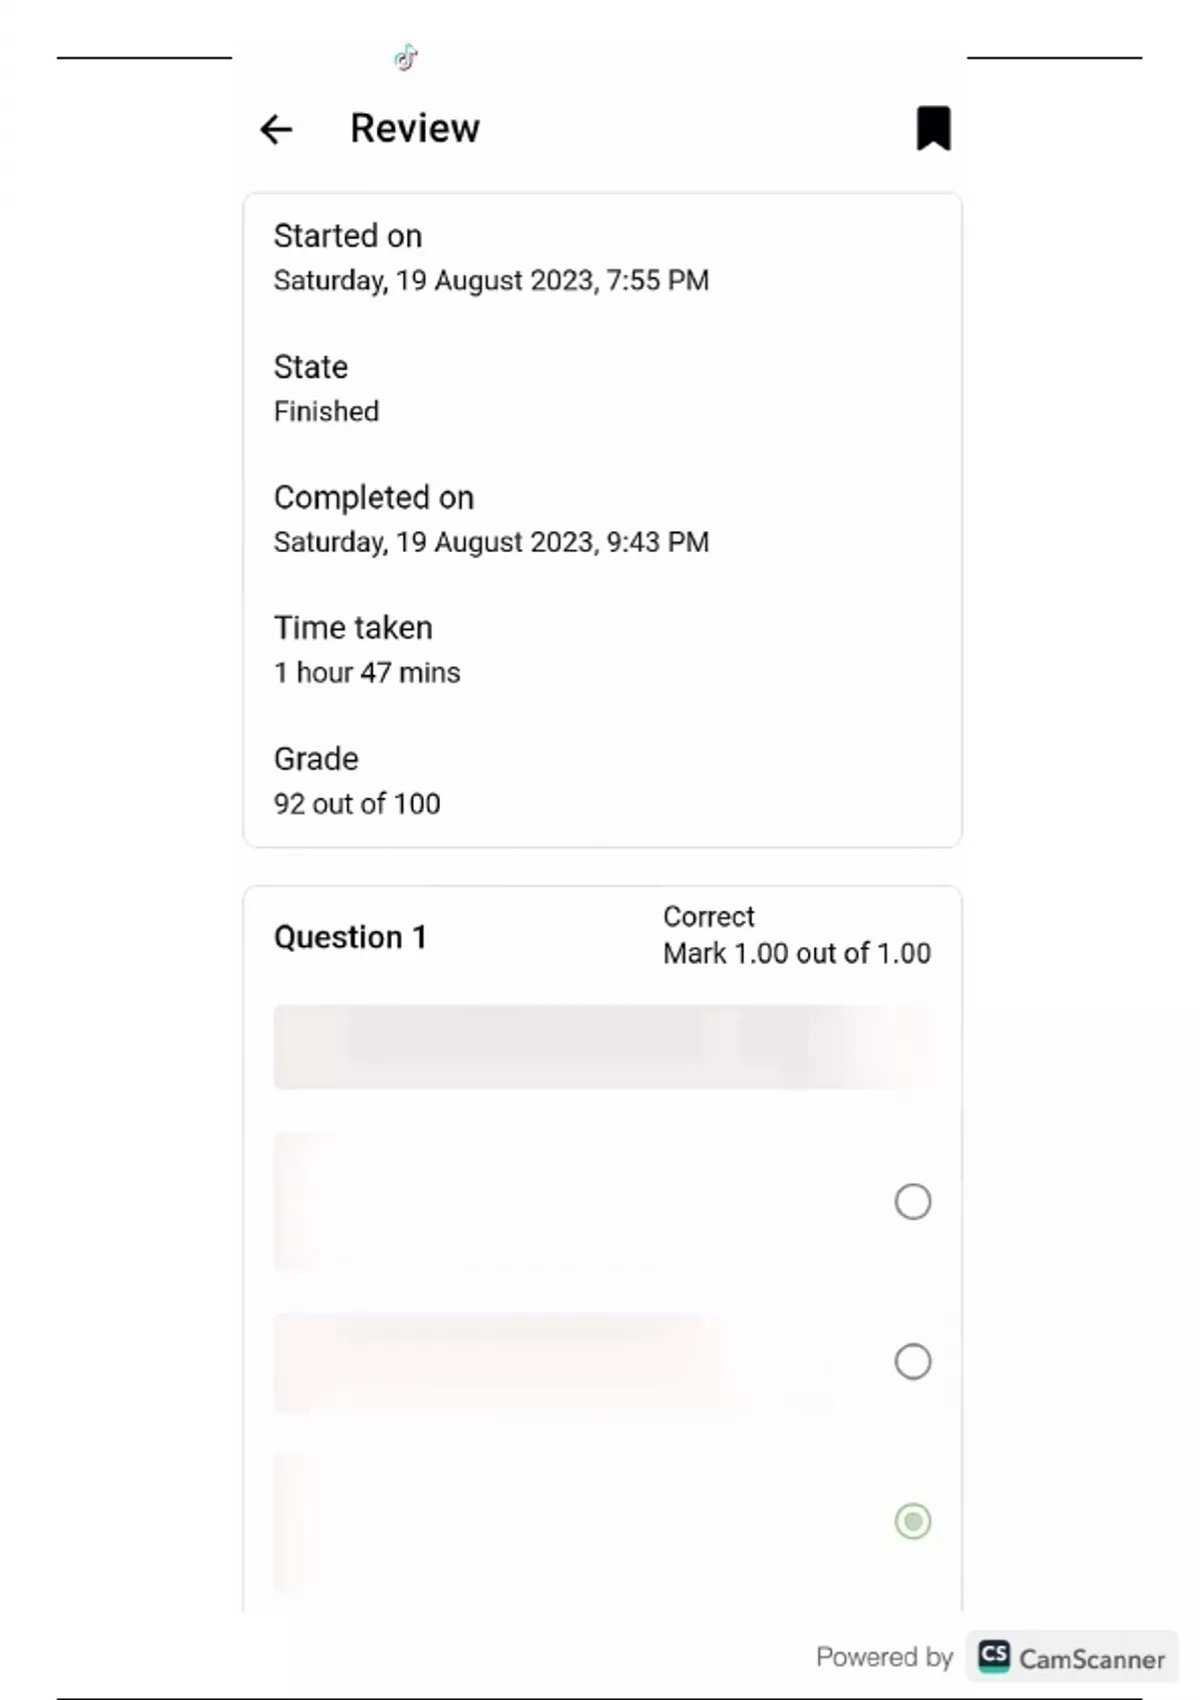Tap the bookmark icon beside Review

coord(933,129)
